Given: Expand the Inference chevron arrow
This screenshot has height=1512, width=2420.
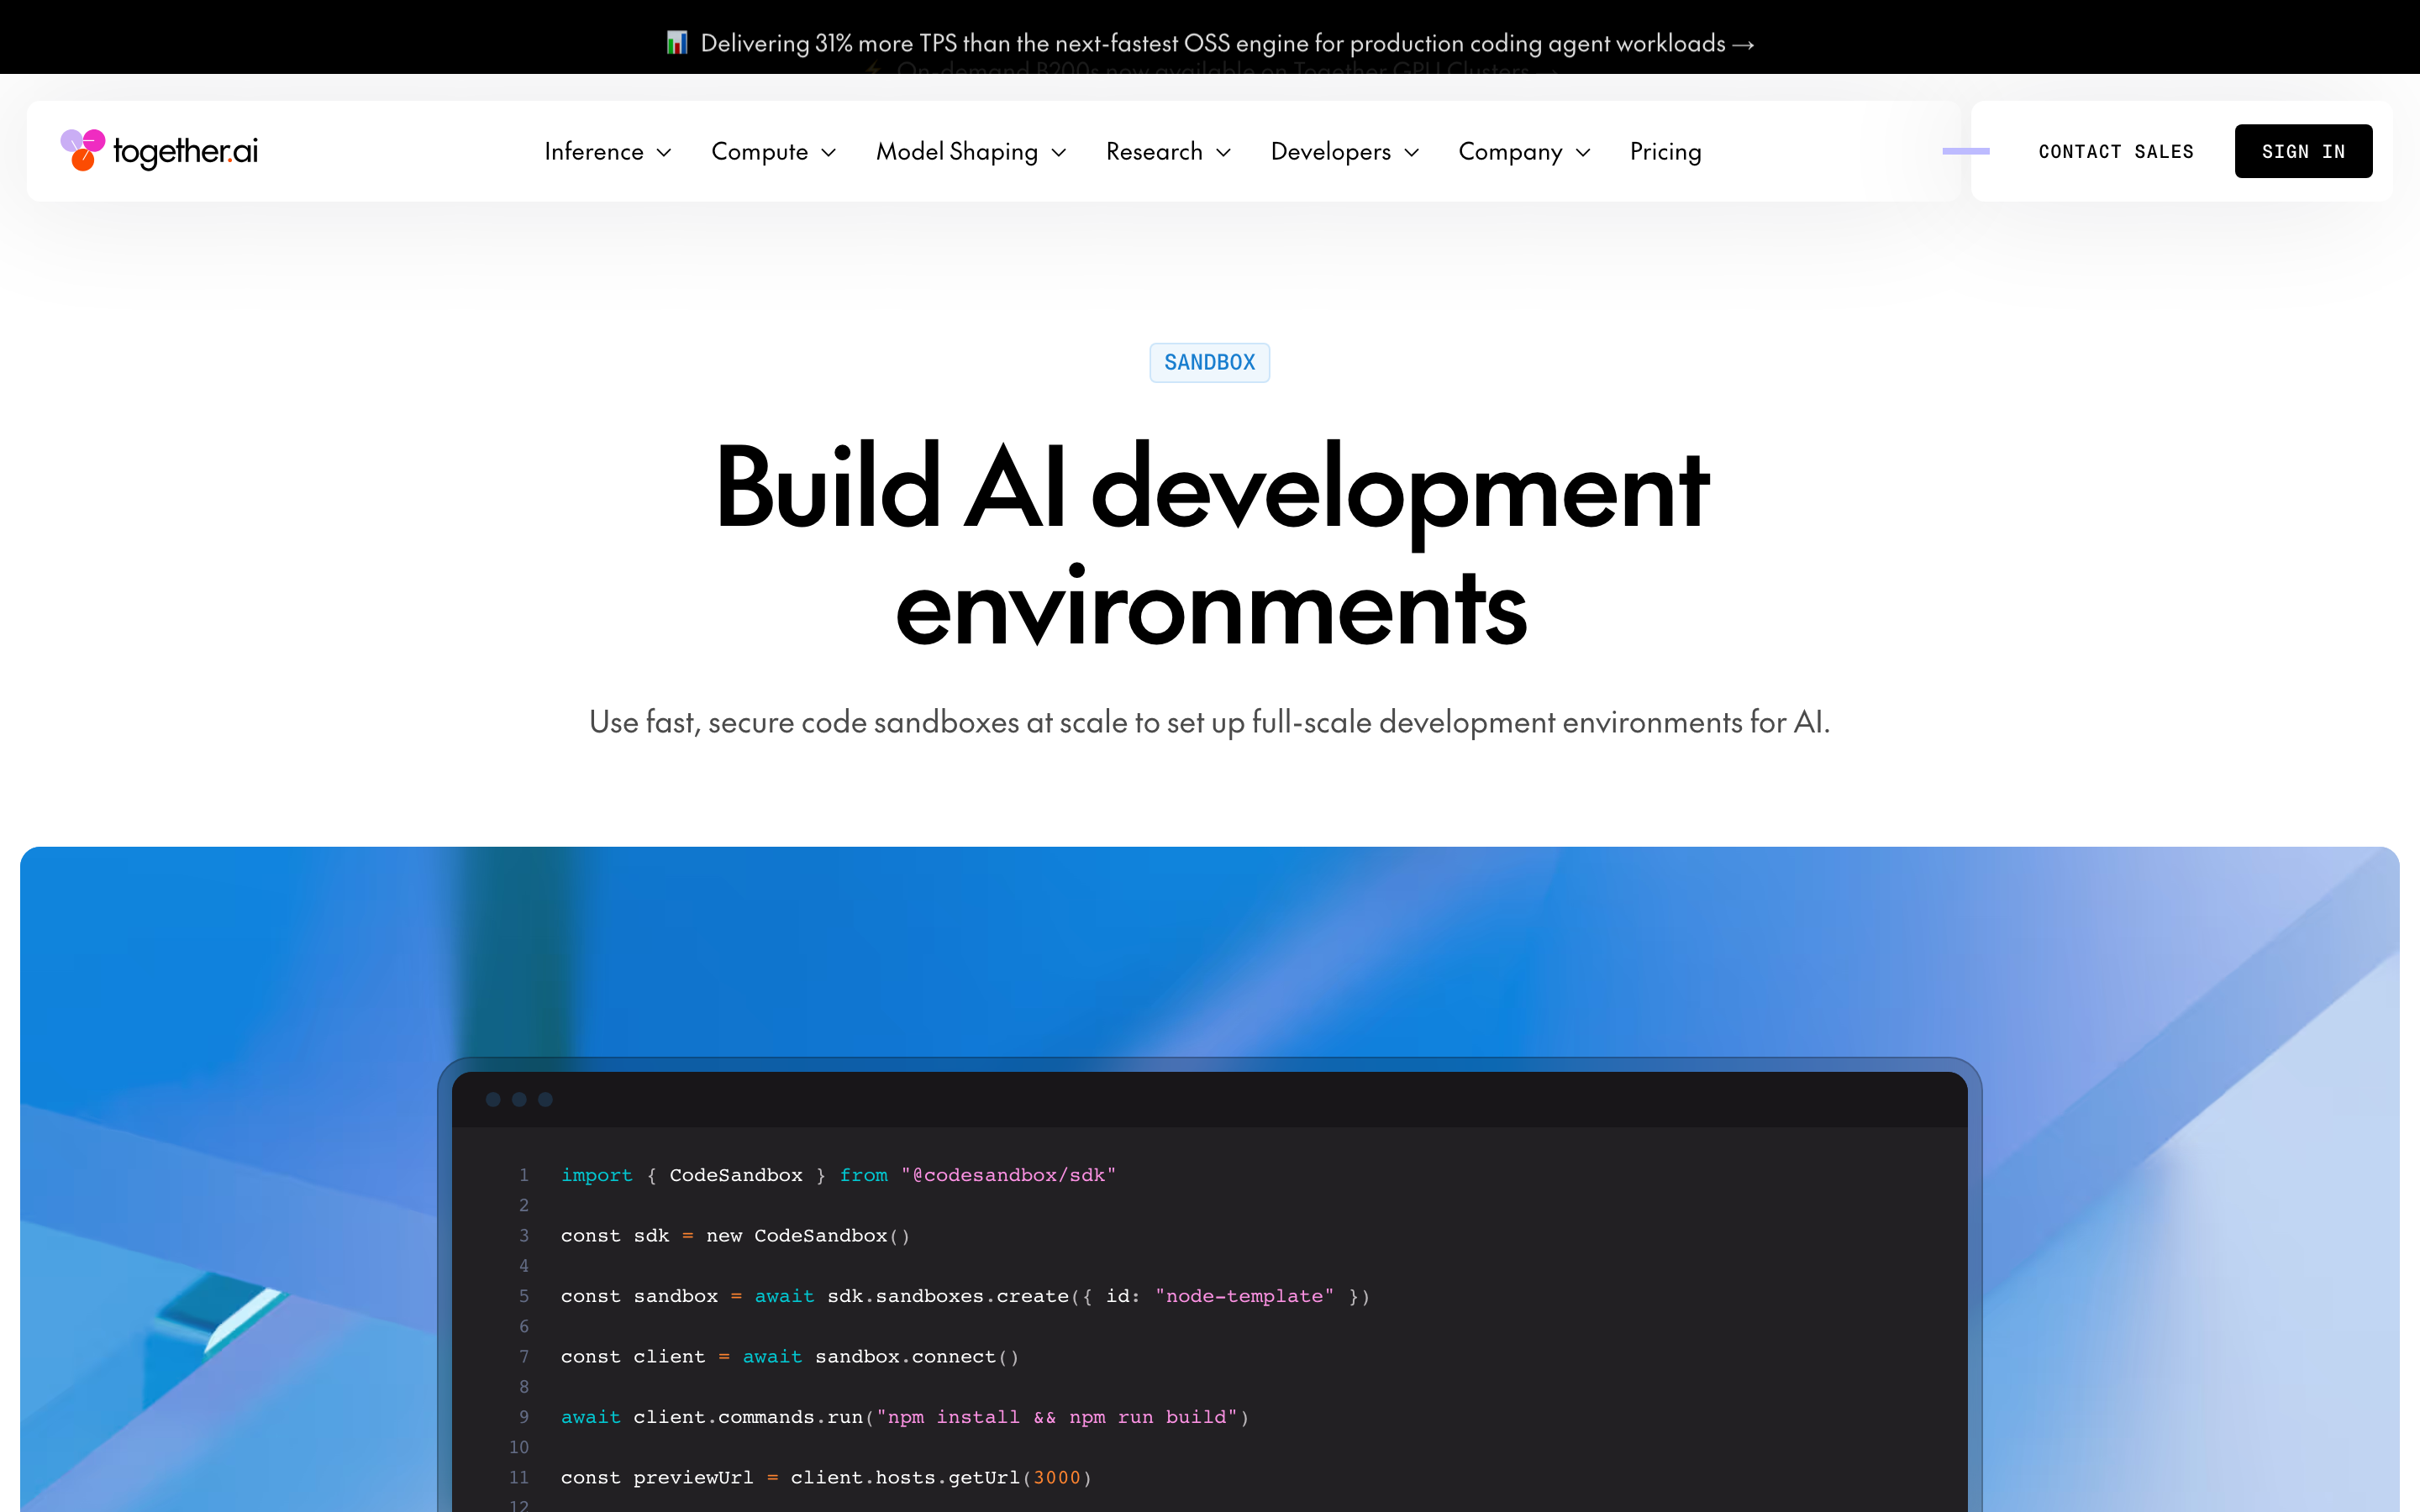Looking at the screenshot, I should click(x=664, y=153).
